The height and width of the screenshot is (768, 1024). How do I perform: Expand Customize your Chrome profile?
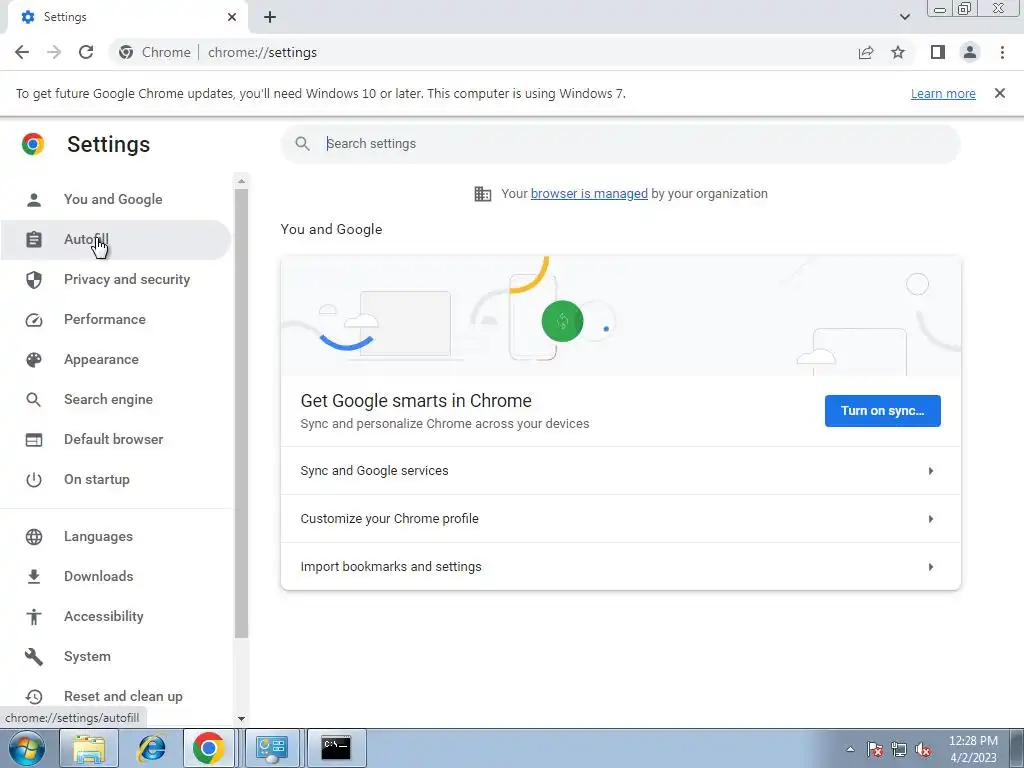pos(620,519)
